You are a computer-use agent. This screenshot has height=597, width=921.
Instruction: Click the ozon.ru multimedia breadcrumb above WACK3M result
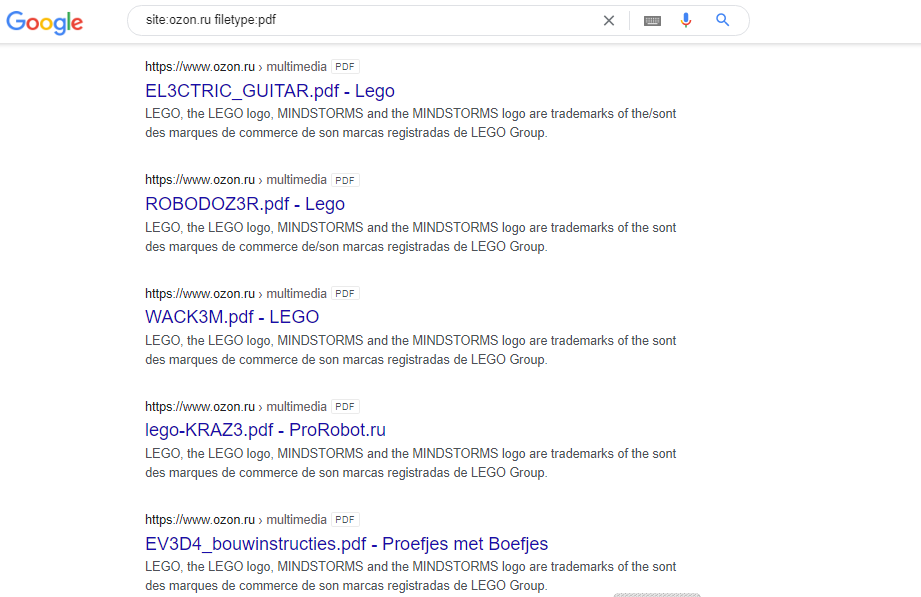click(x=236, y=293)
